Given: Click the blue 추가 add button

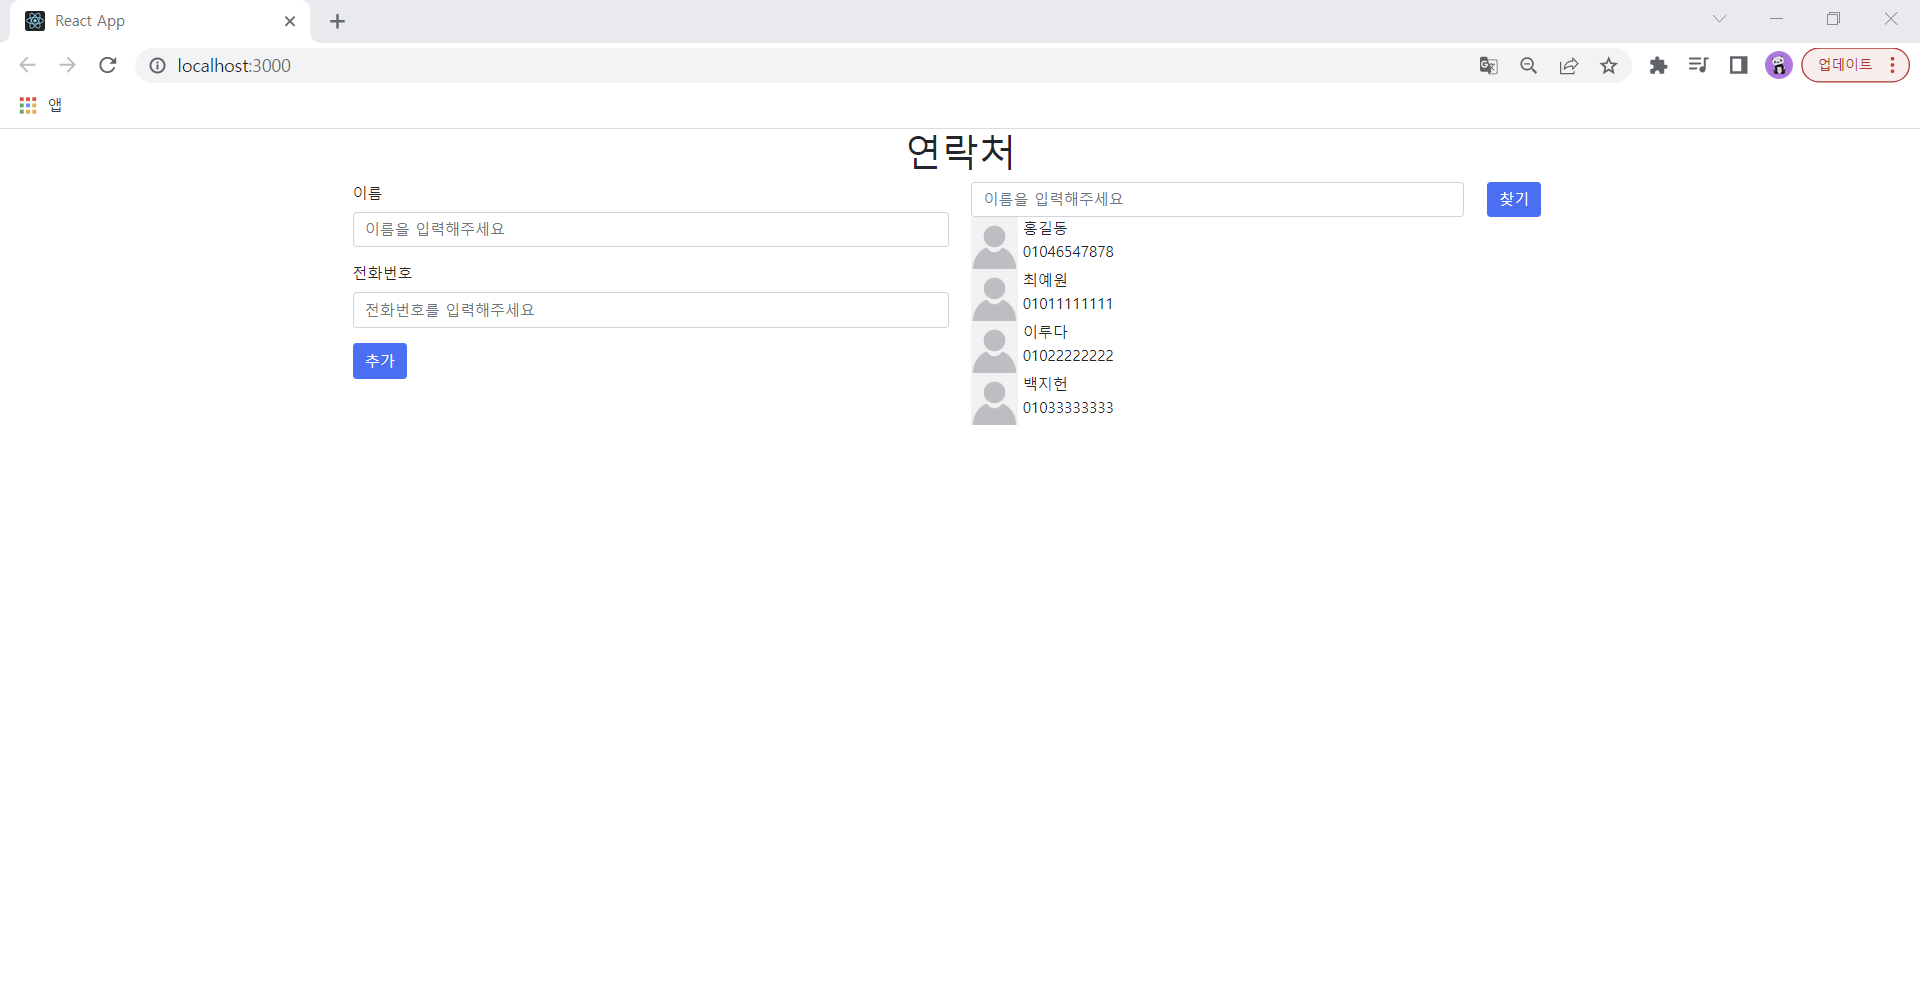Looking at the screenshot, I should click(380, 361).
